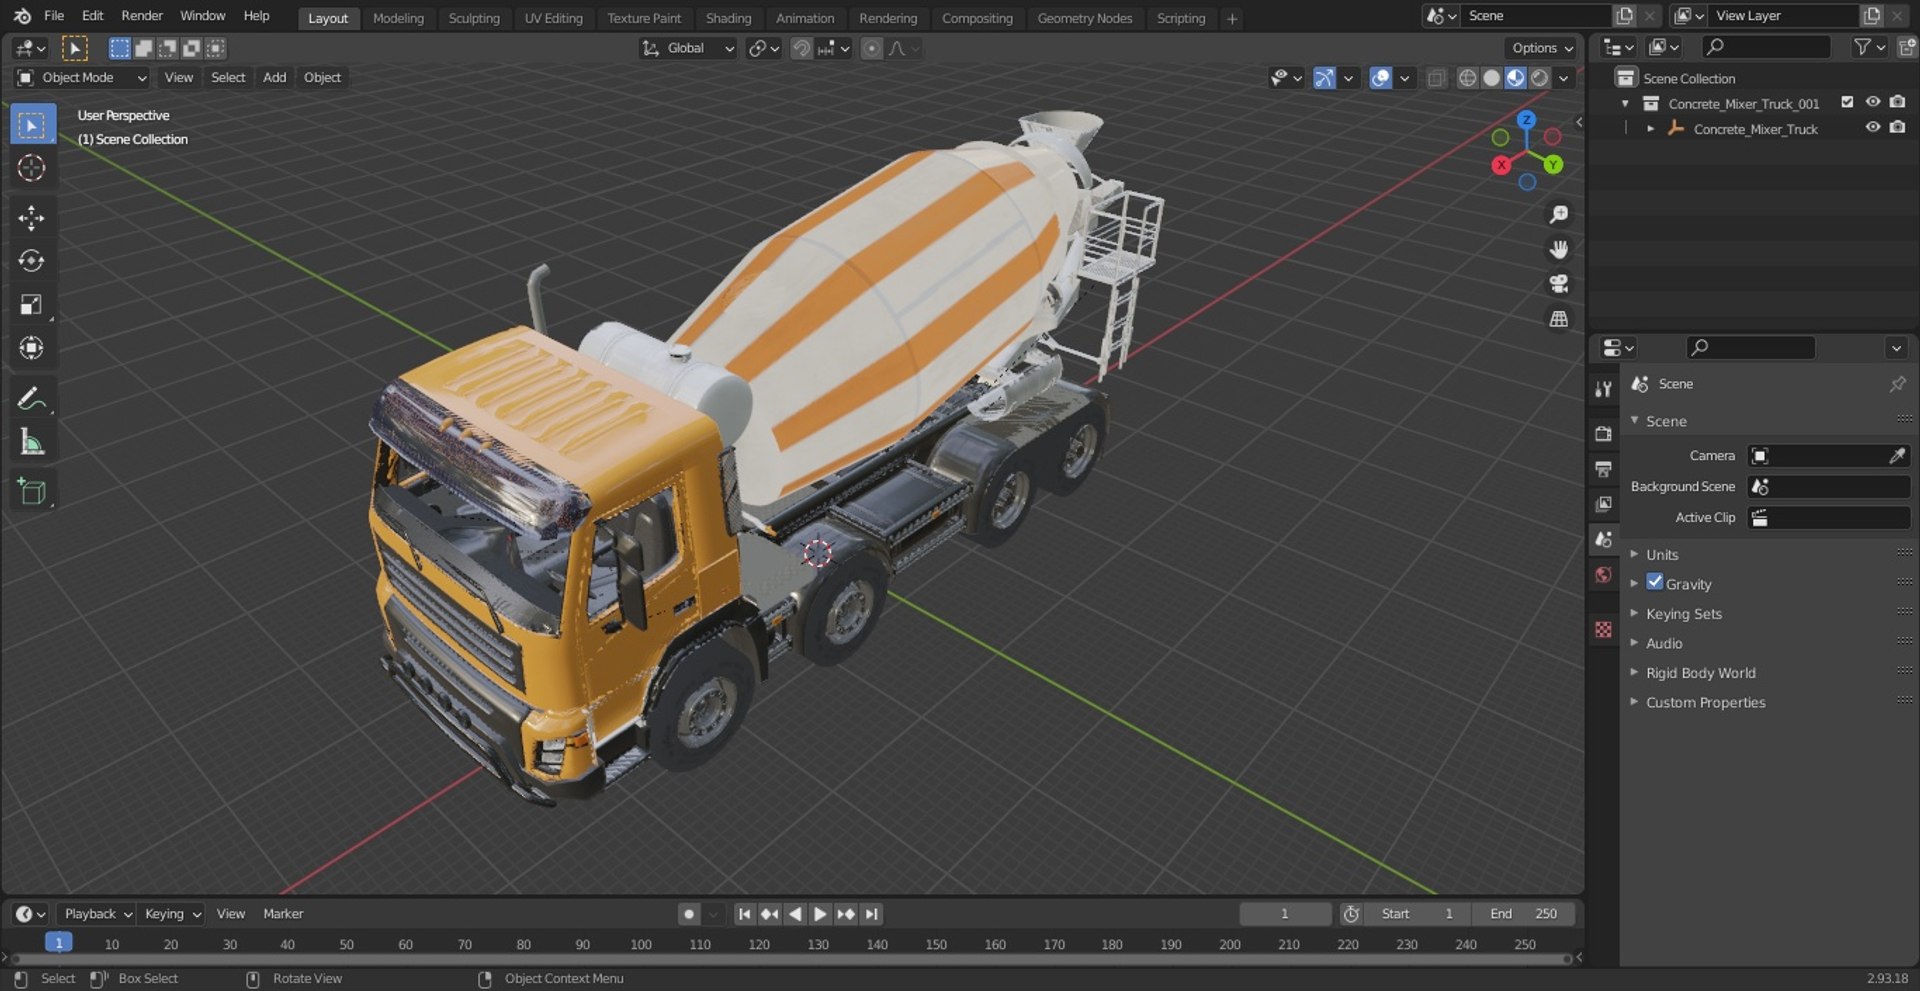The height and width of the screenshot is (991, 1920).
Task: Open the Render properties tab
Action: 1604,434
